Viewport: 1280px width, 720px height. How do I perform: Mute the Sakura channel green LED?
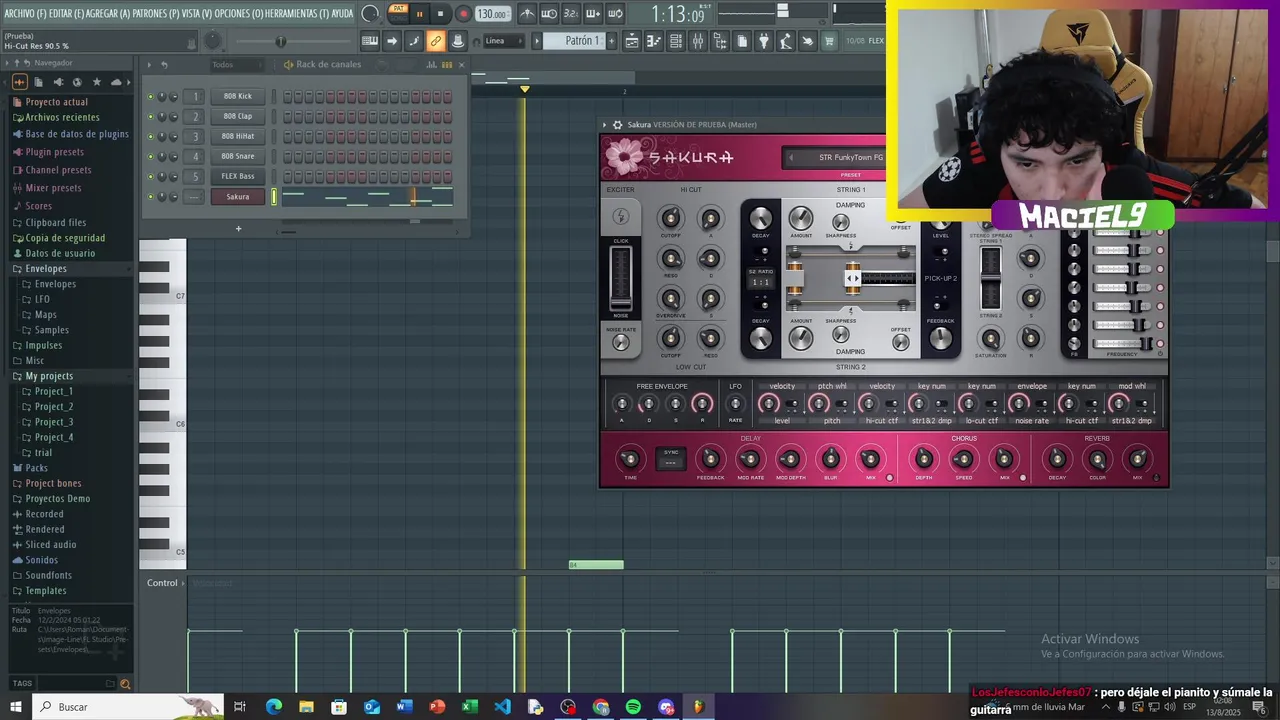[150, 197]
